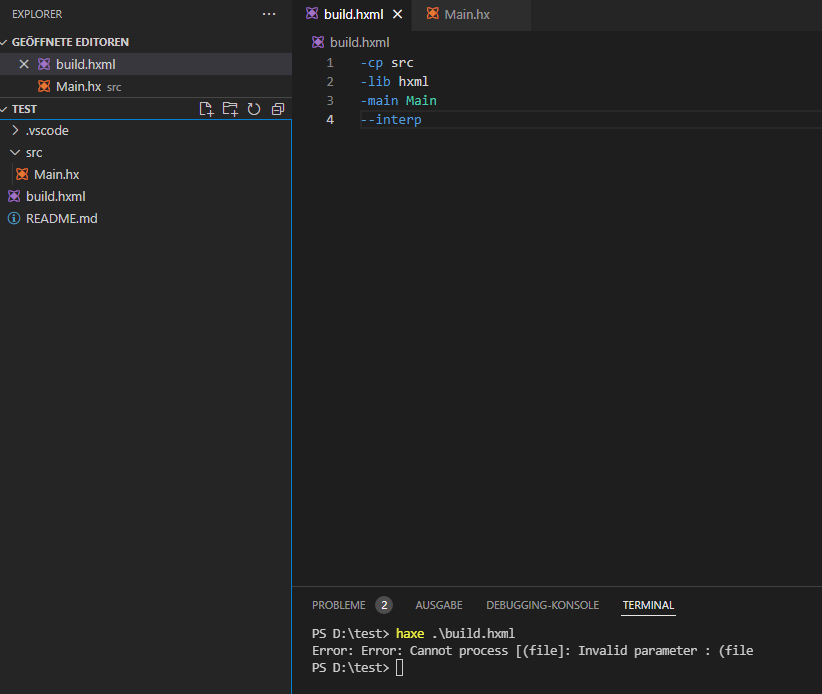Screen dimensions: 822x694
Task: Click EXPLORER panel title
Action: [x=37, y=14]
